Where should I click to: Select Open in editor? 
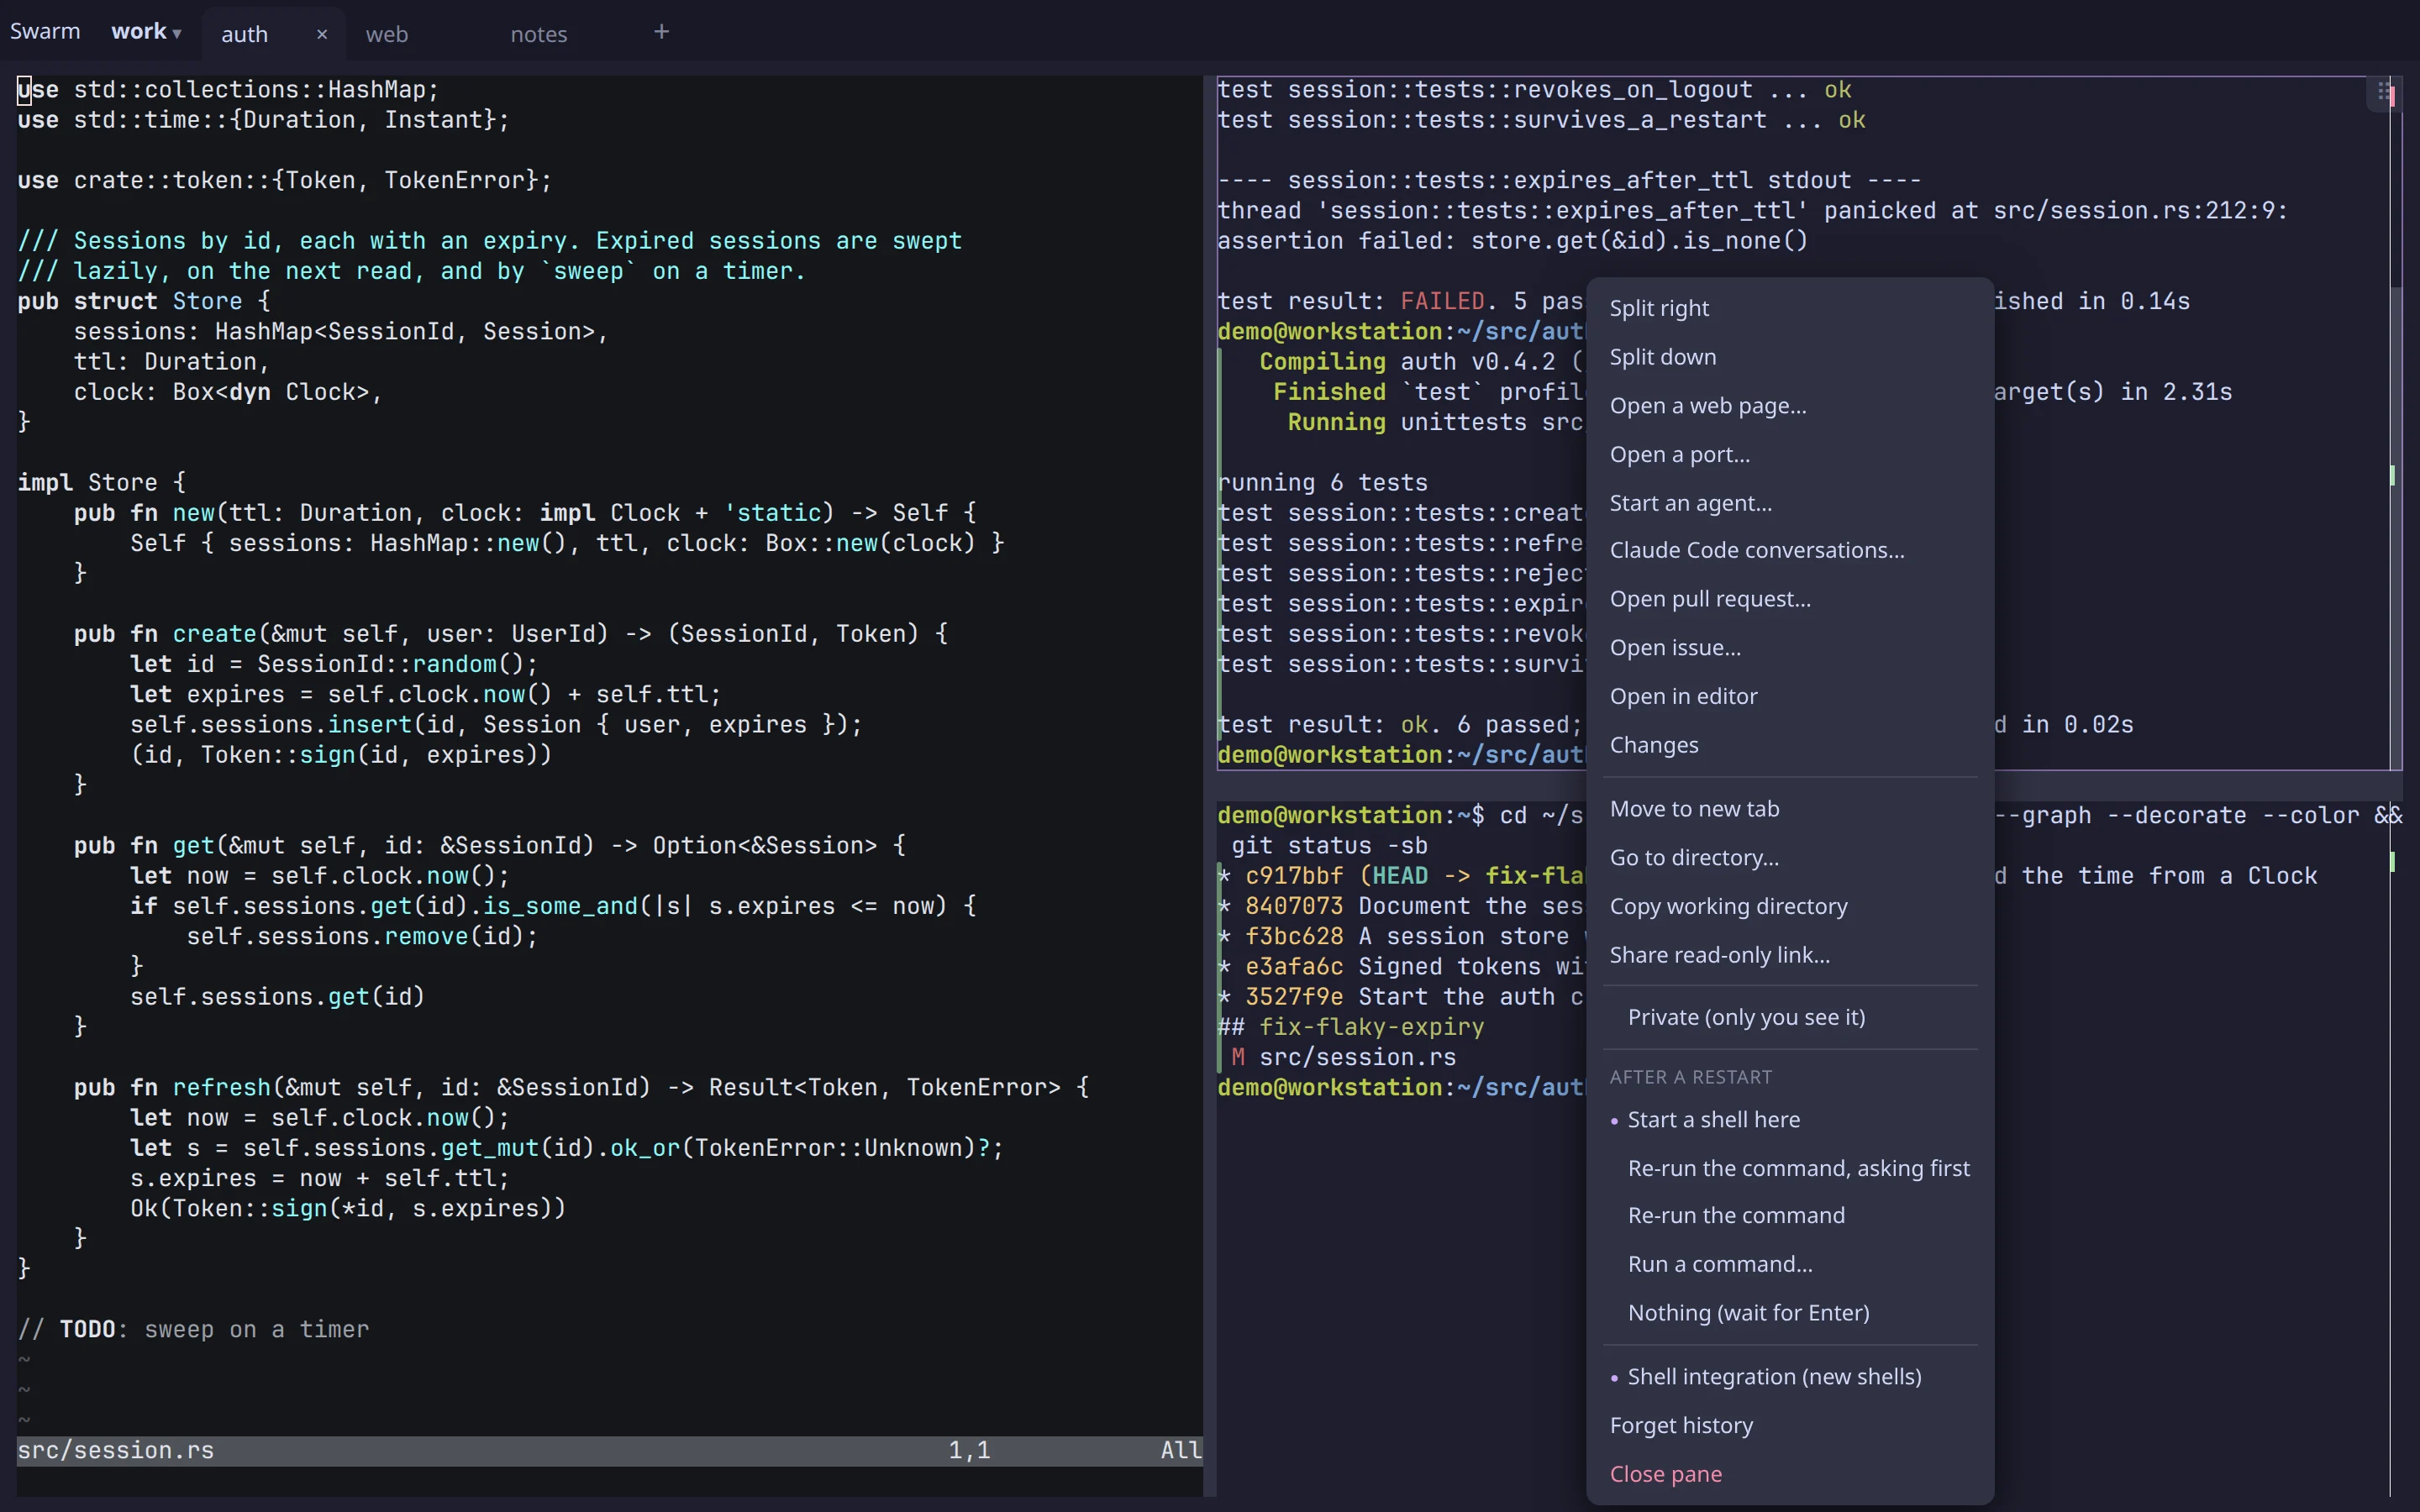pyautogui.click(x=1790, y=697)
